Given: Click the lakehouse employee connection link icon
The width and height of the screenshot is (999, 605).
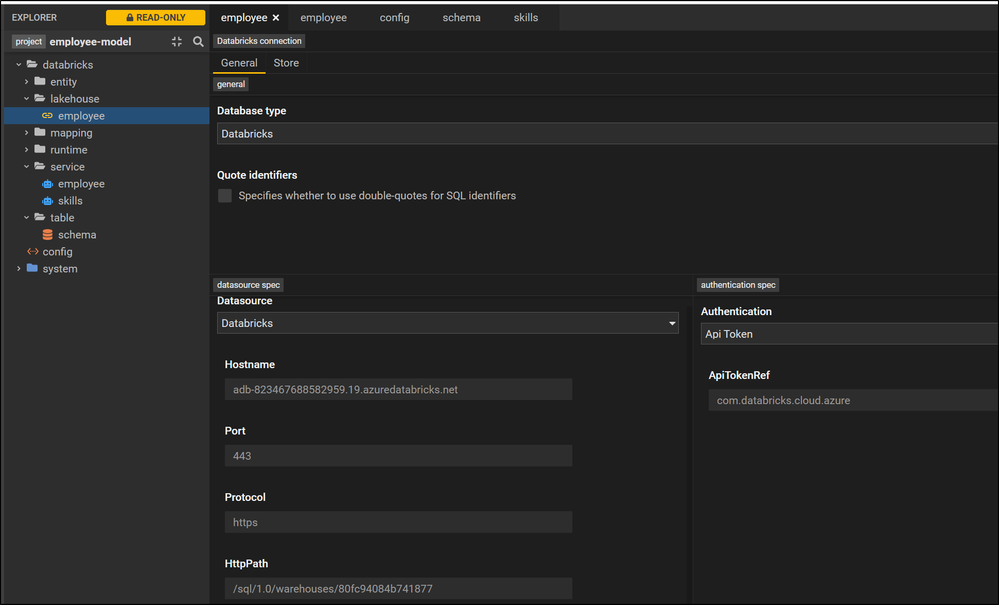Looking at the screenshot, I should point(47,116).
